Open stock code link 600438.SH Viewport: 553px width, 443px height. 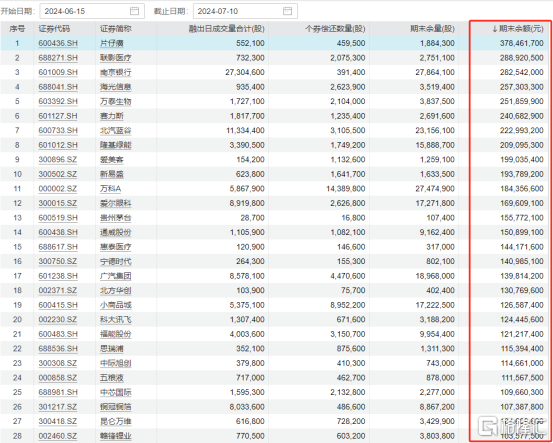58,232
